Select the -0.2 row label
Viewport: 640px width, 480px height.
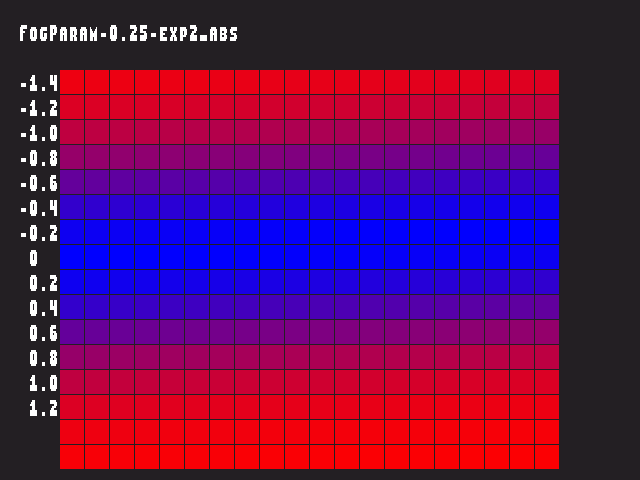coord(39,233)
